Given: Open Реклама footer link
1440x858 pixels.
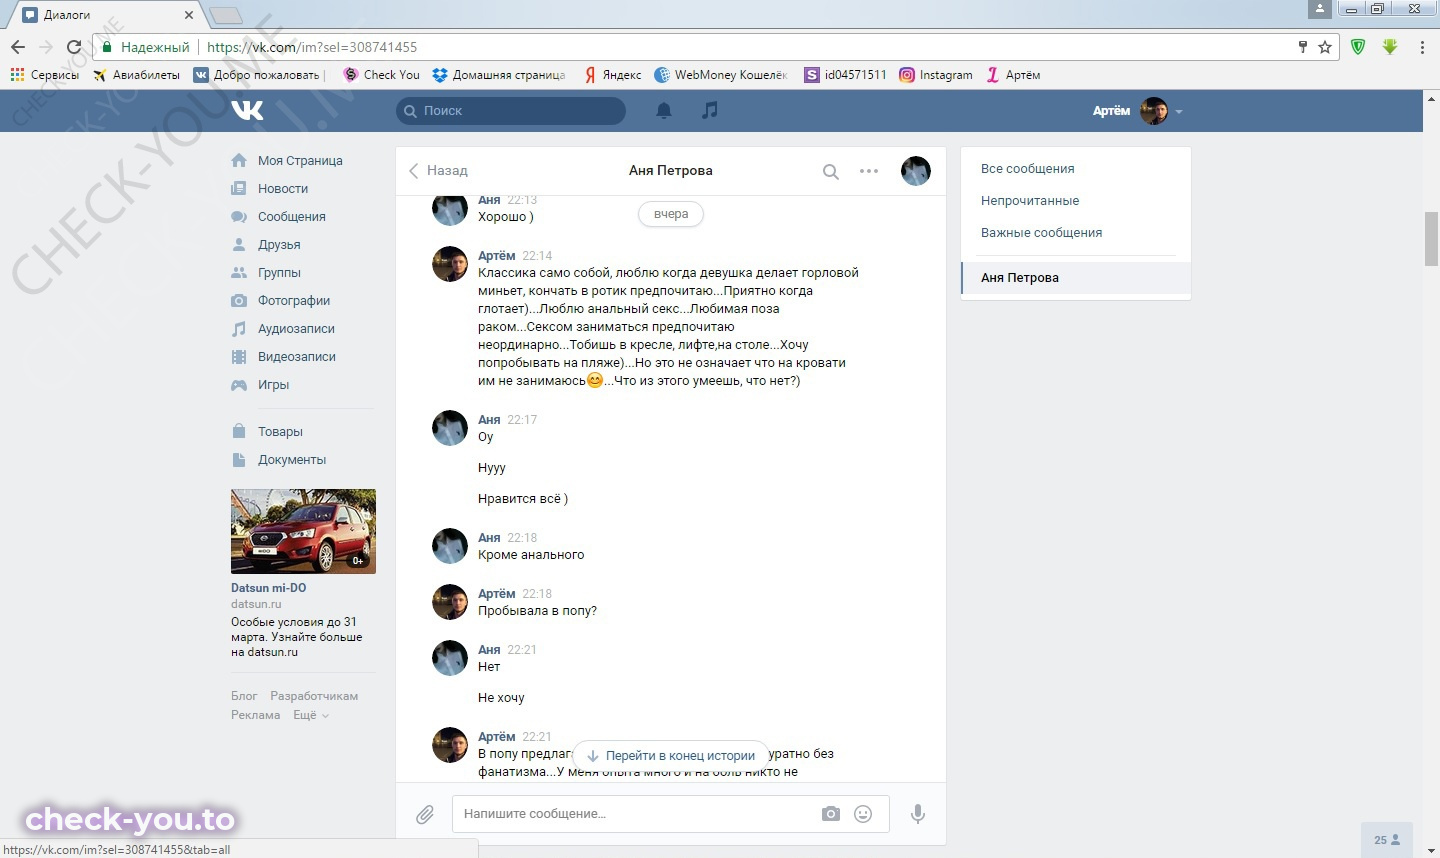Looking at the screenshot, I should 255,715.
